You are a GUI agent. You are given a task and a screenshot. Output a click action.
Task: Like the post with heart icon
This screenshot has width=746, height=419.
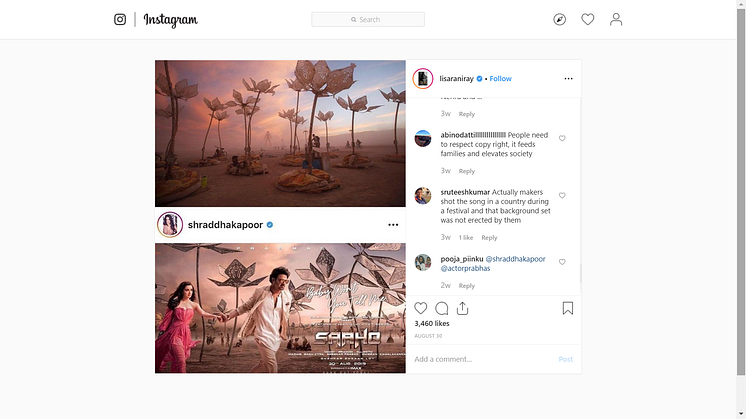421,309
